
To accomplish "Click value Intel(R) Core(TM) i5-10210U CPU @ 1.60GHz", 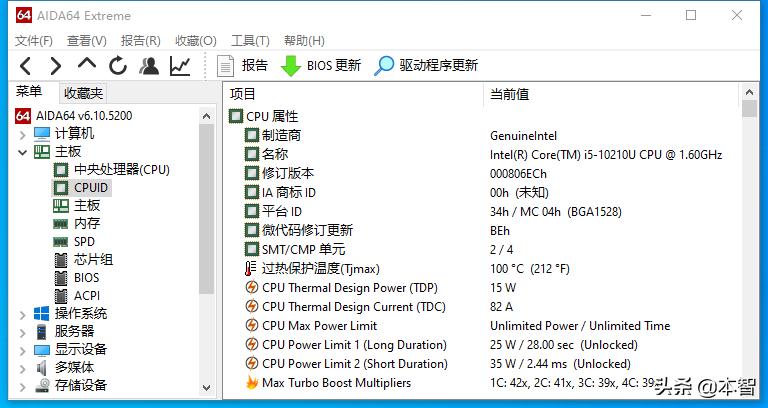I will click(606, 155).
